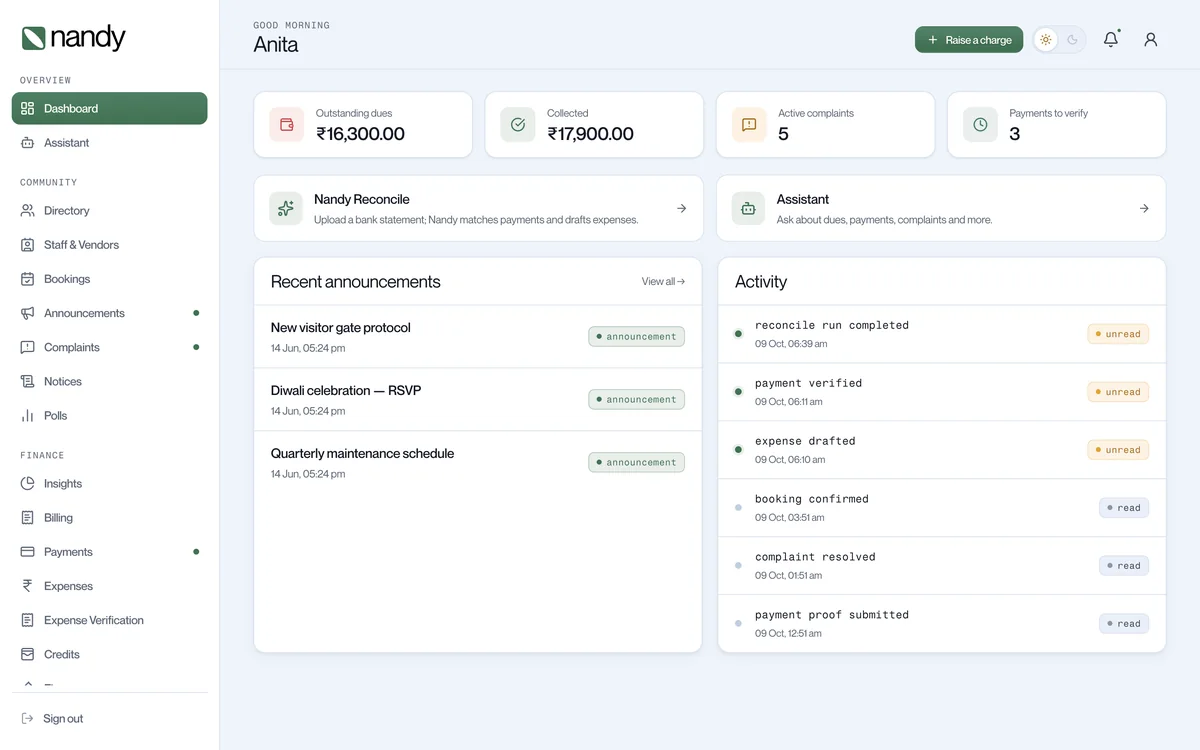Click View all announcements link
The image size is (1200, 750).
[x=663, y=282]
